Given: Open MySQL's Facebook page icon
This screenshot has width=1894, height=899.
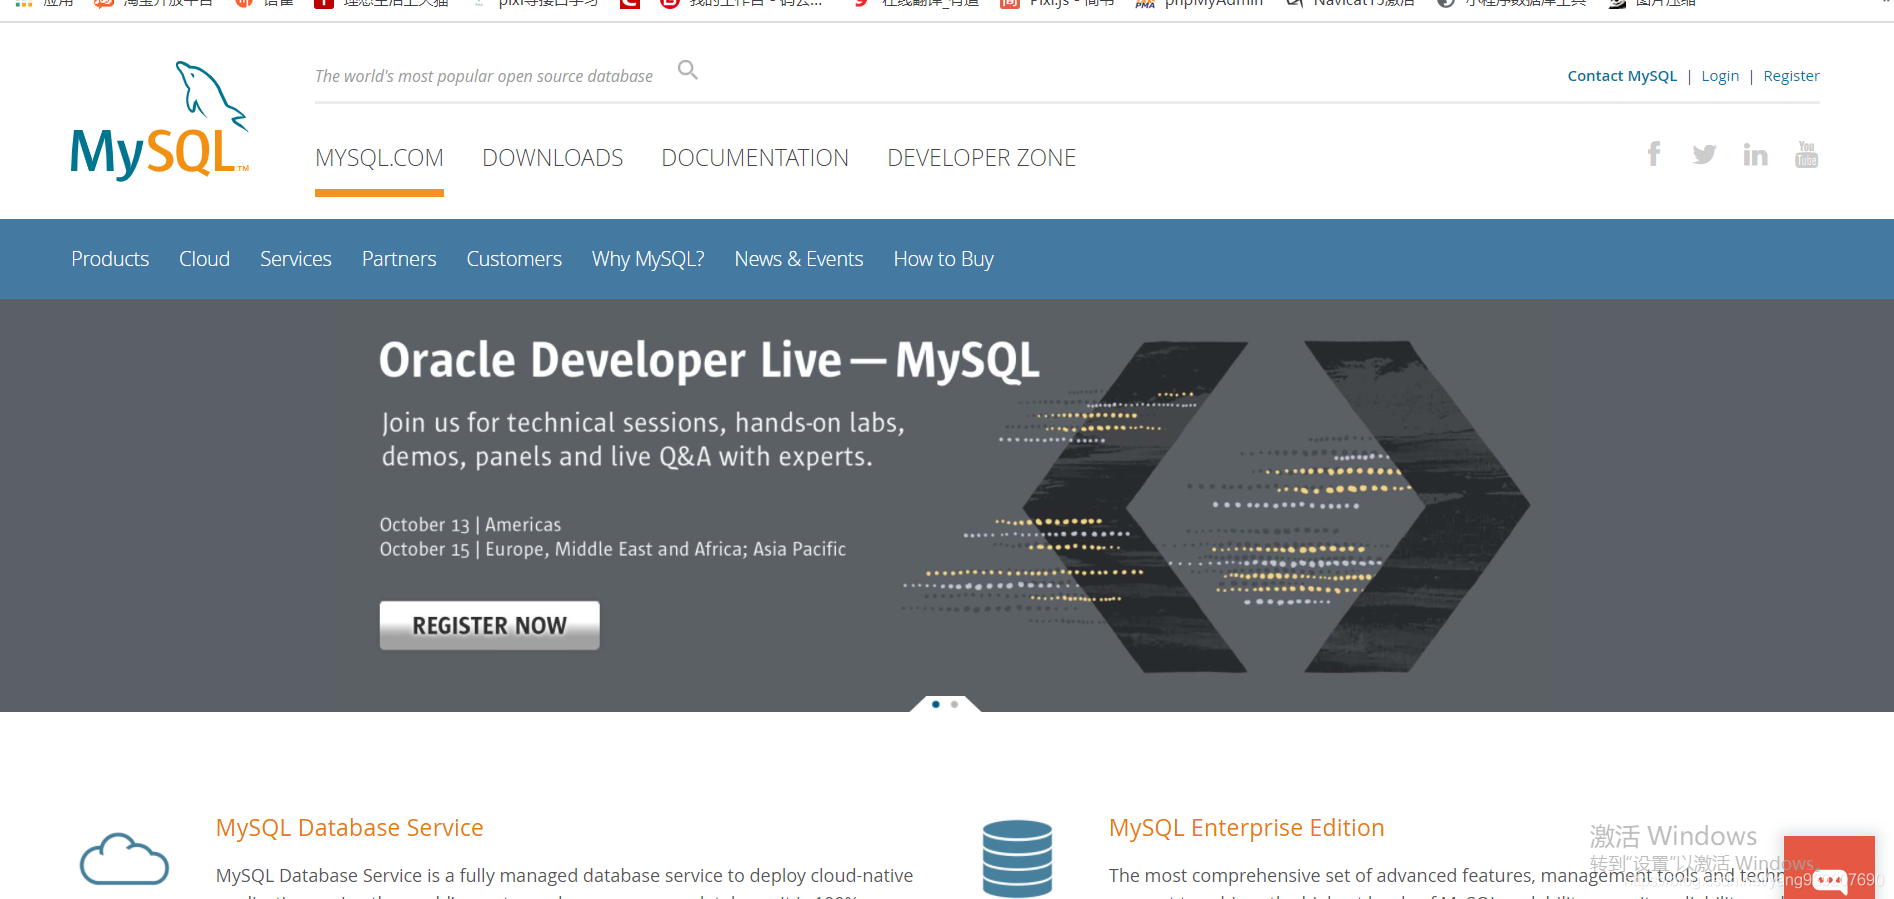Looking at the screenshot, I should [1654, 154].
